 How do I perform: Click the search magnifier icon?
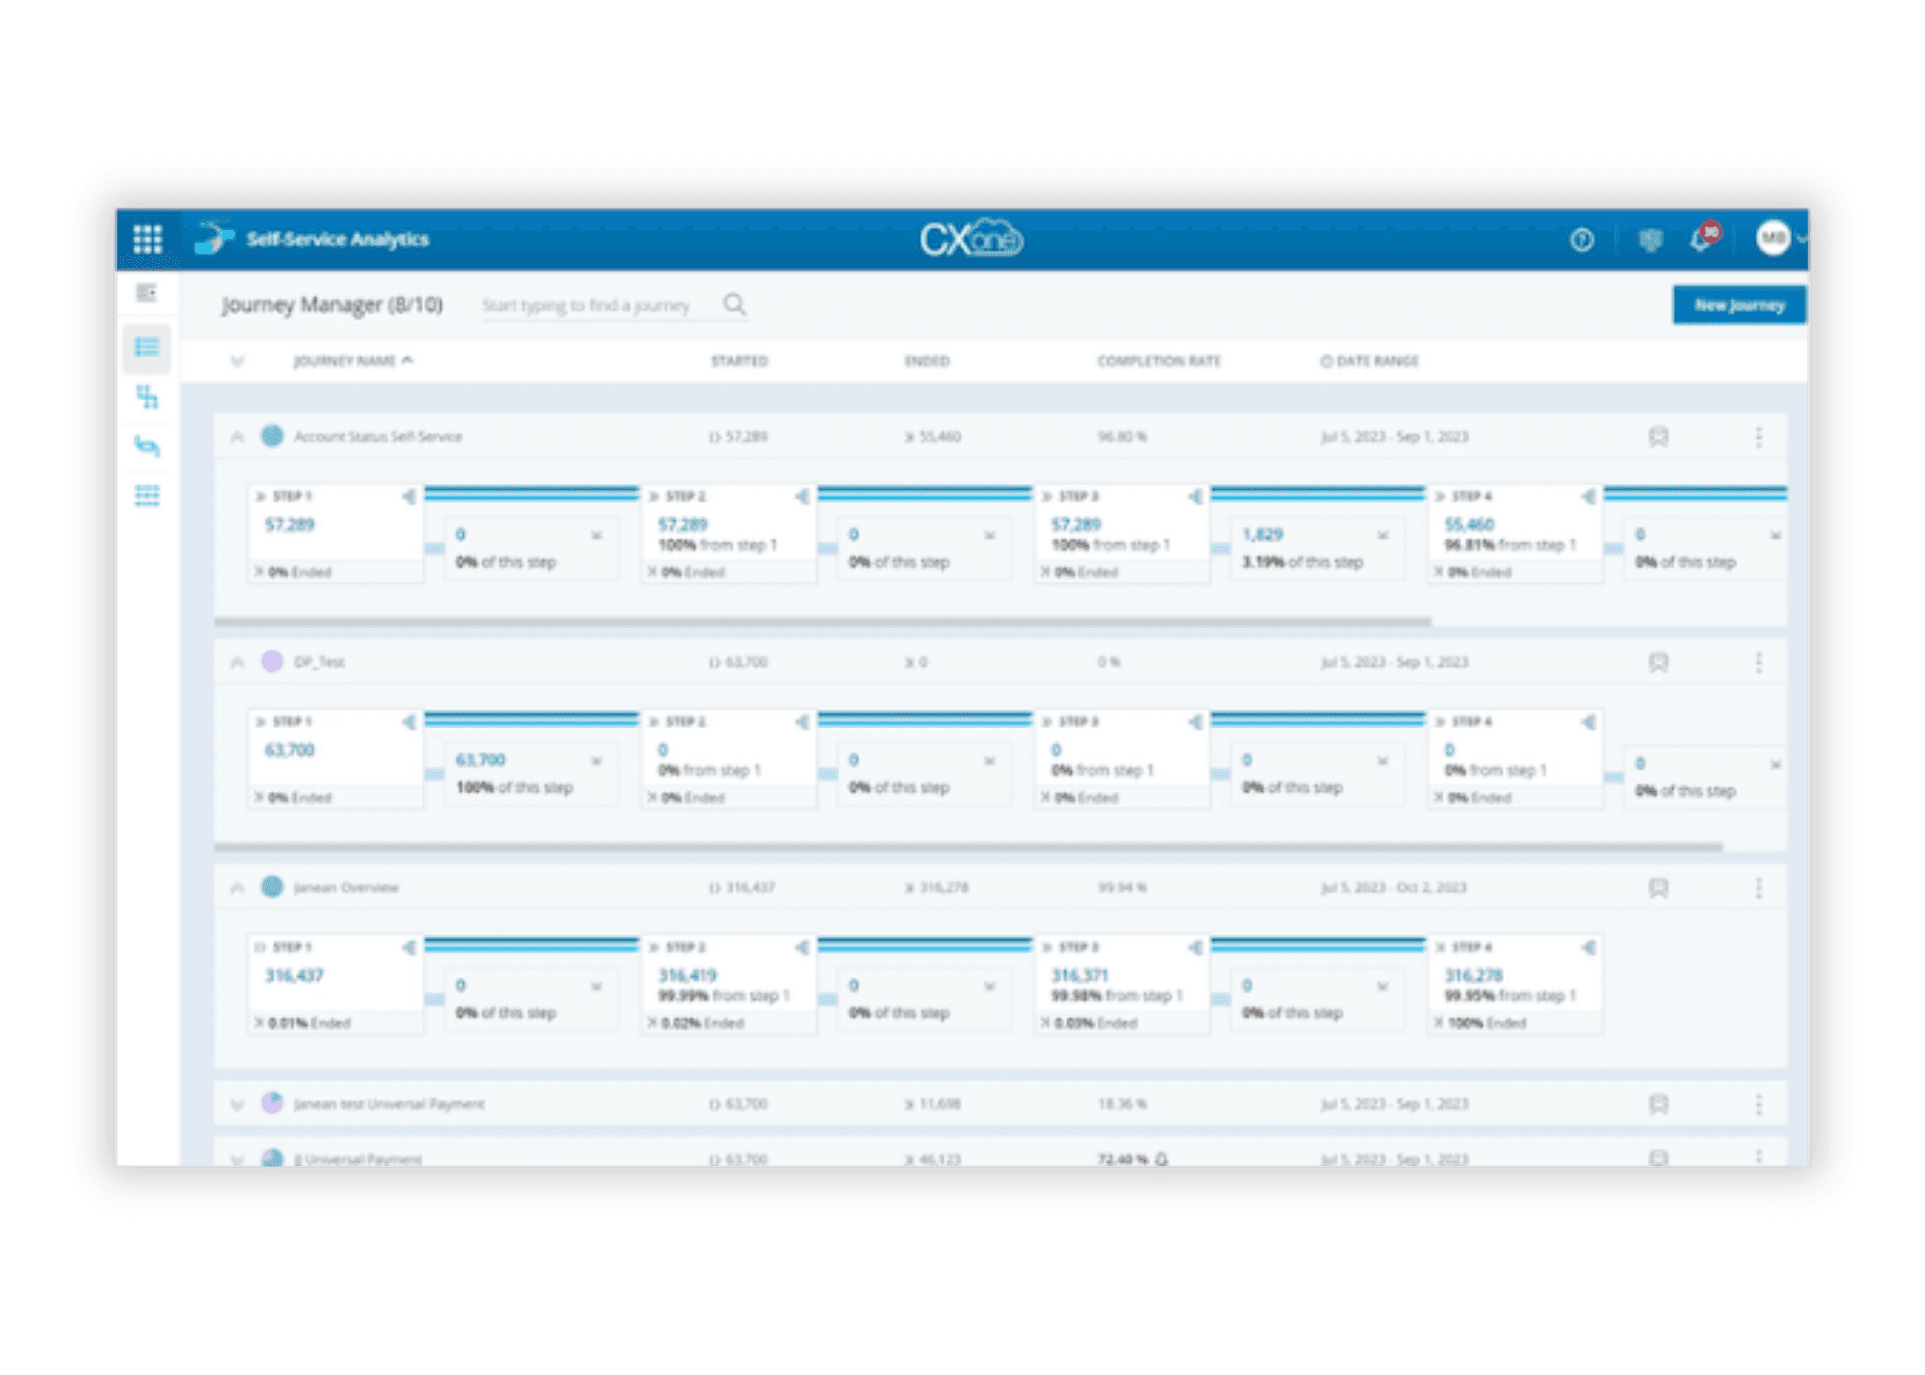point(735,305)
